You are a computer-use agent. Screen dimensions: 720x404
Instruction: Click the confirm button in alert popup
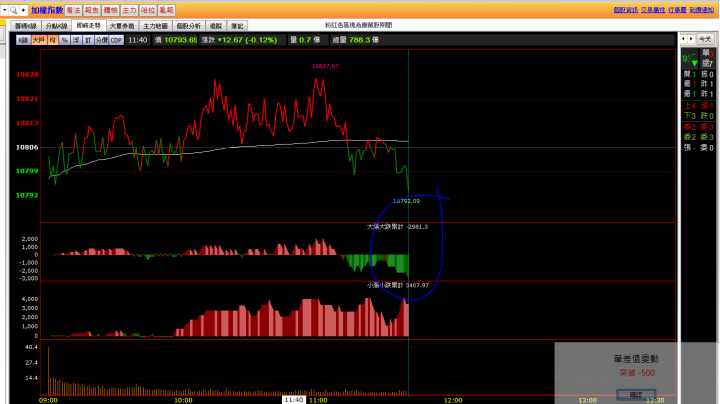[636, 395]
